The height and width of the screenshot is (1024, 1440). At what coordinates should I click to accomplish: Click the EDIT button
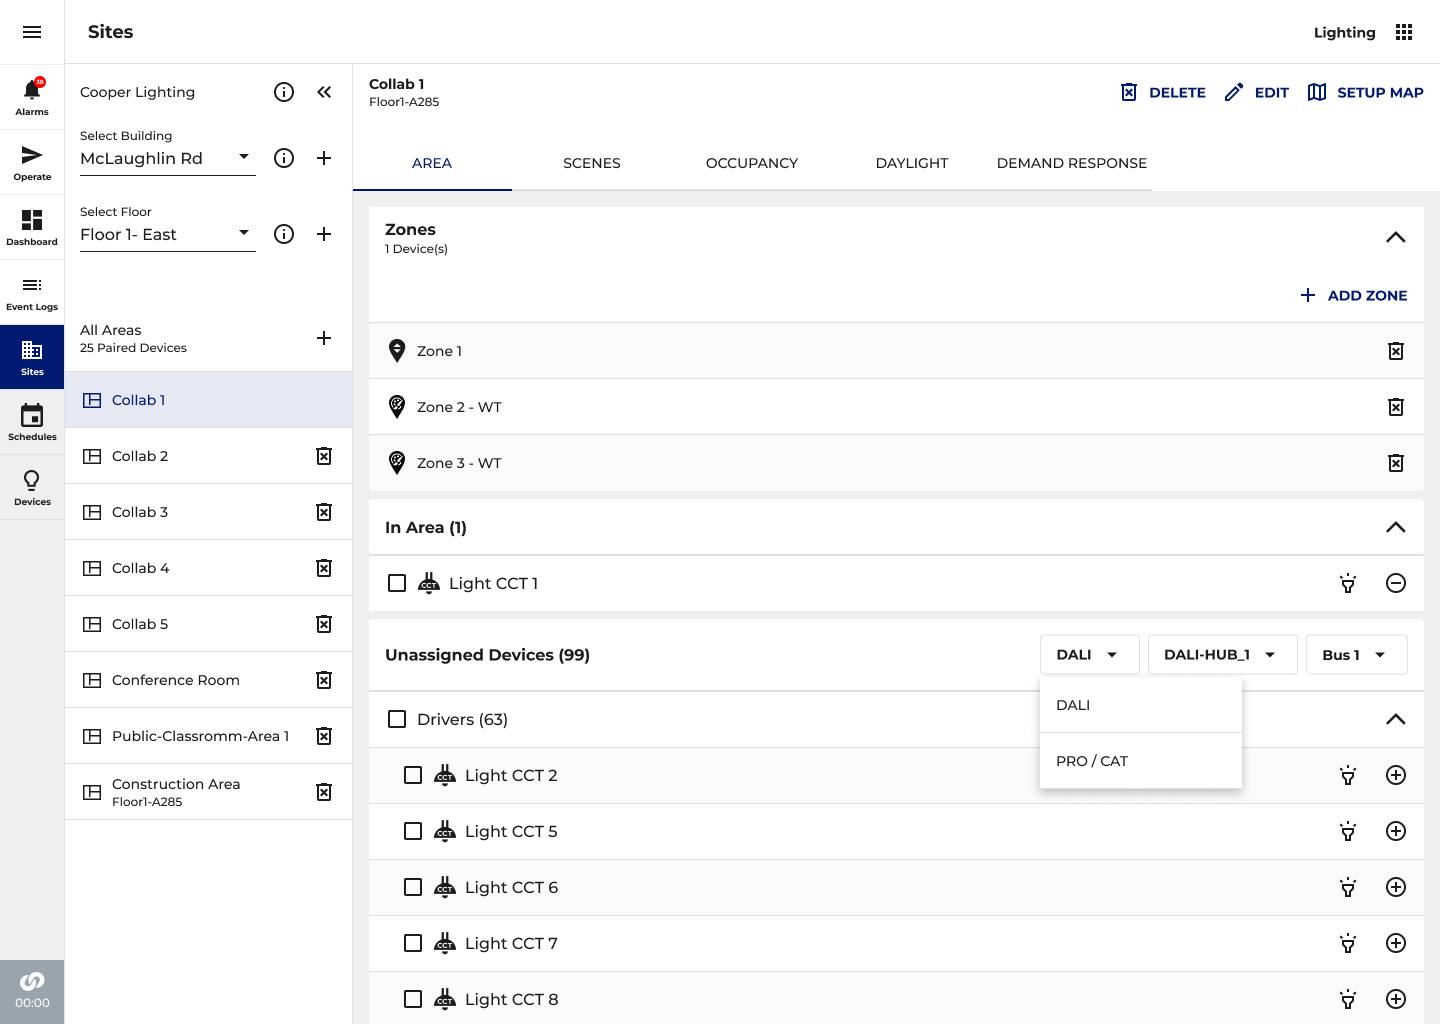(1257, 92)
